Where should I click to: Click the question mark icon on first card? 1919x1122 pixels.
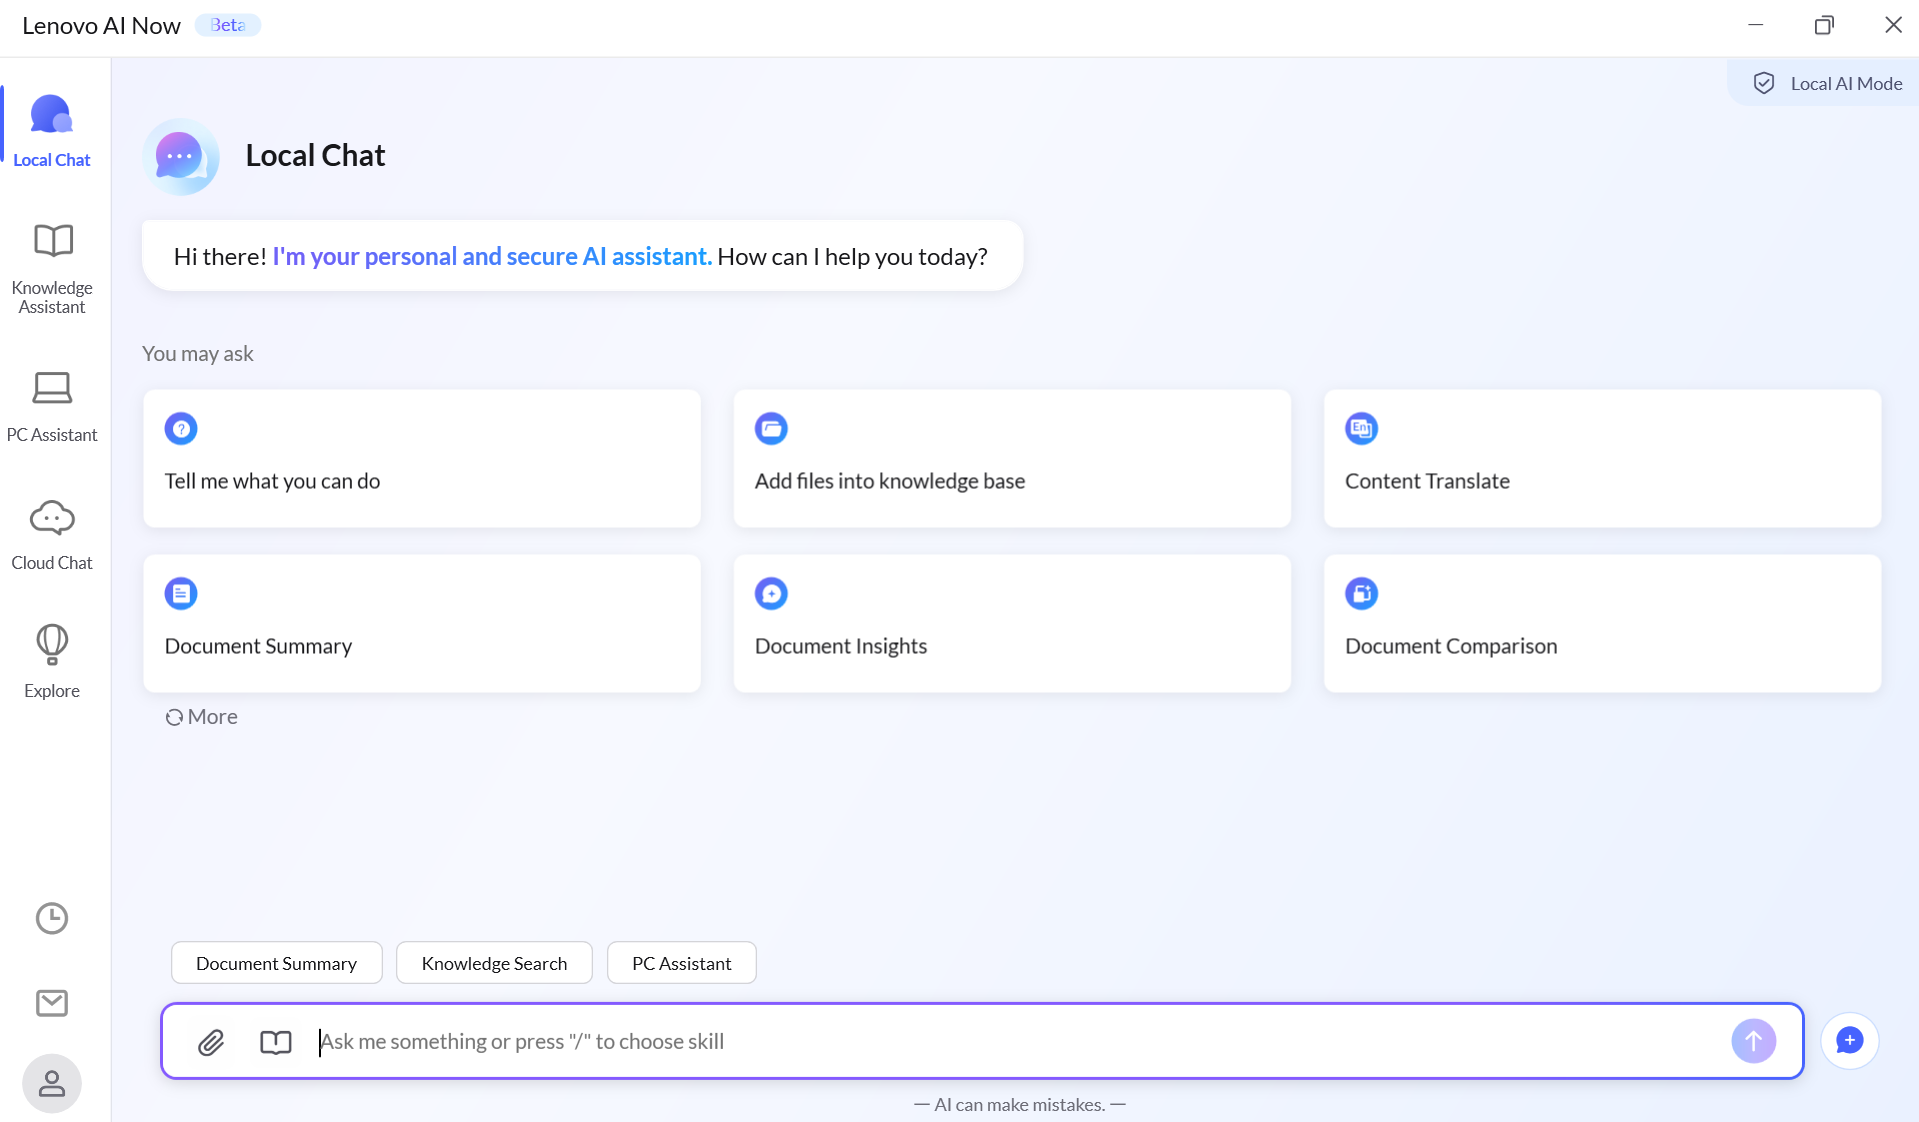[x=181, y=429]
